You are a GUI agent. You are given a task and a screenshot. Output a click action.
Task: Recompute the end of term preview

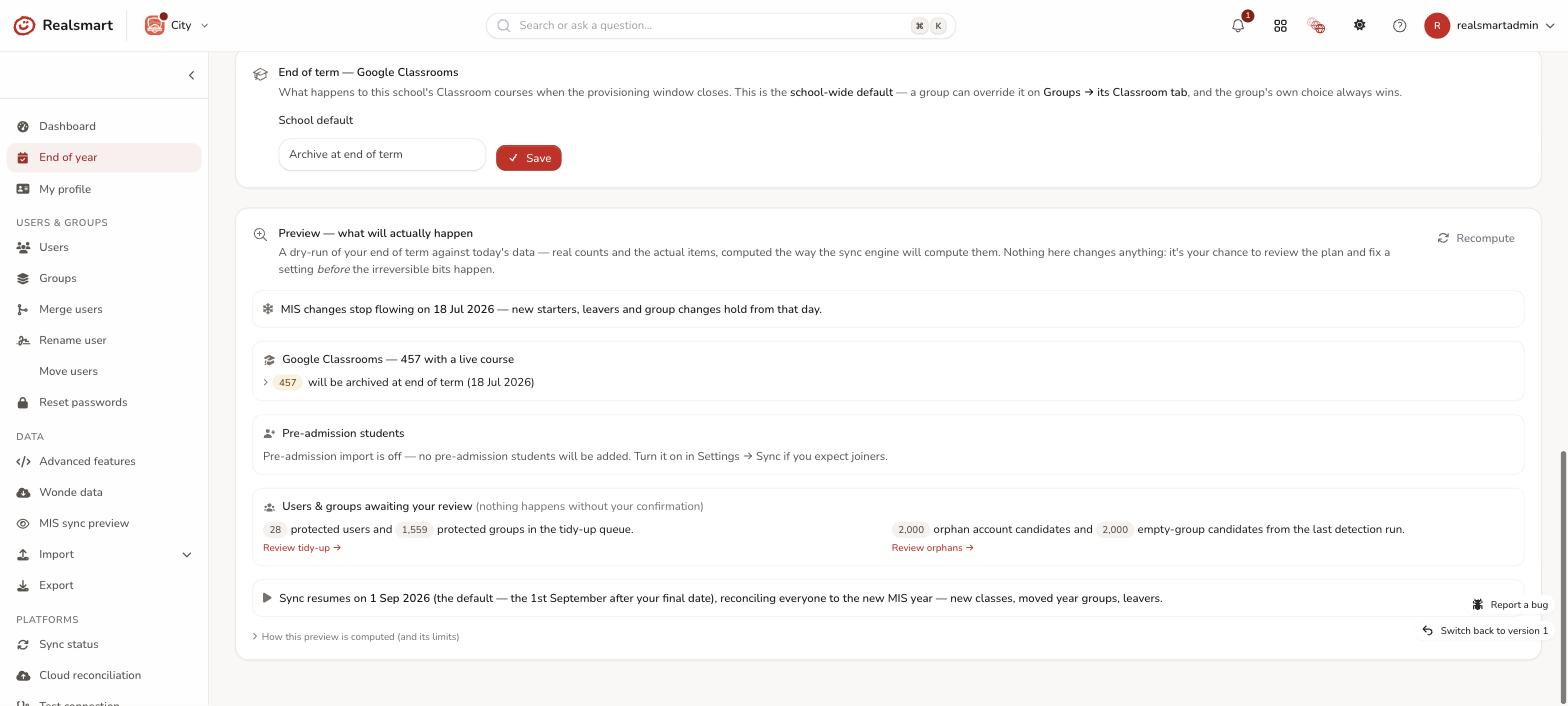pyautogui.click(x=1476, y=238)
